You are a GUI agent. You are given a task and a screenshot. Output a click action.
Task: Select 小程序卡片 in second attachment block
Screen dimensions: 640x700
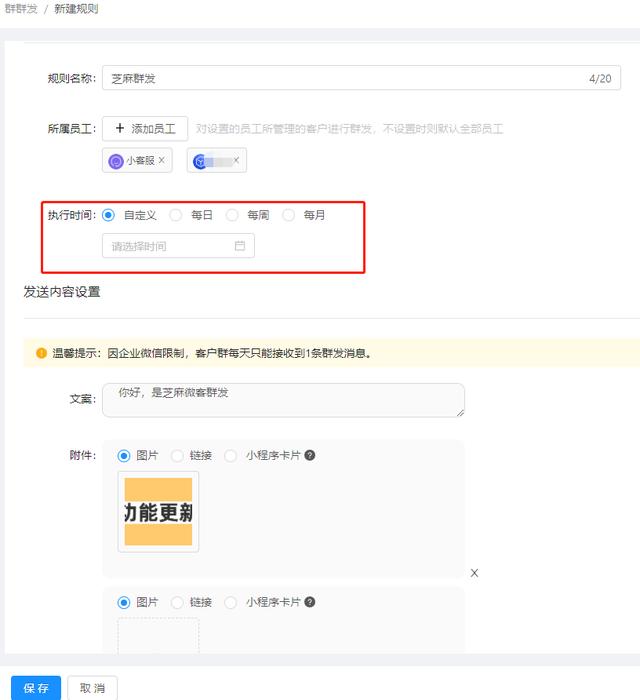232,602
